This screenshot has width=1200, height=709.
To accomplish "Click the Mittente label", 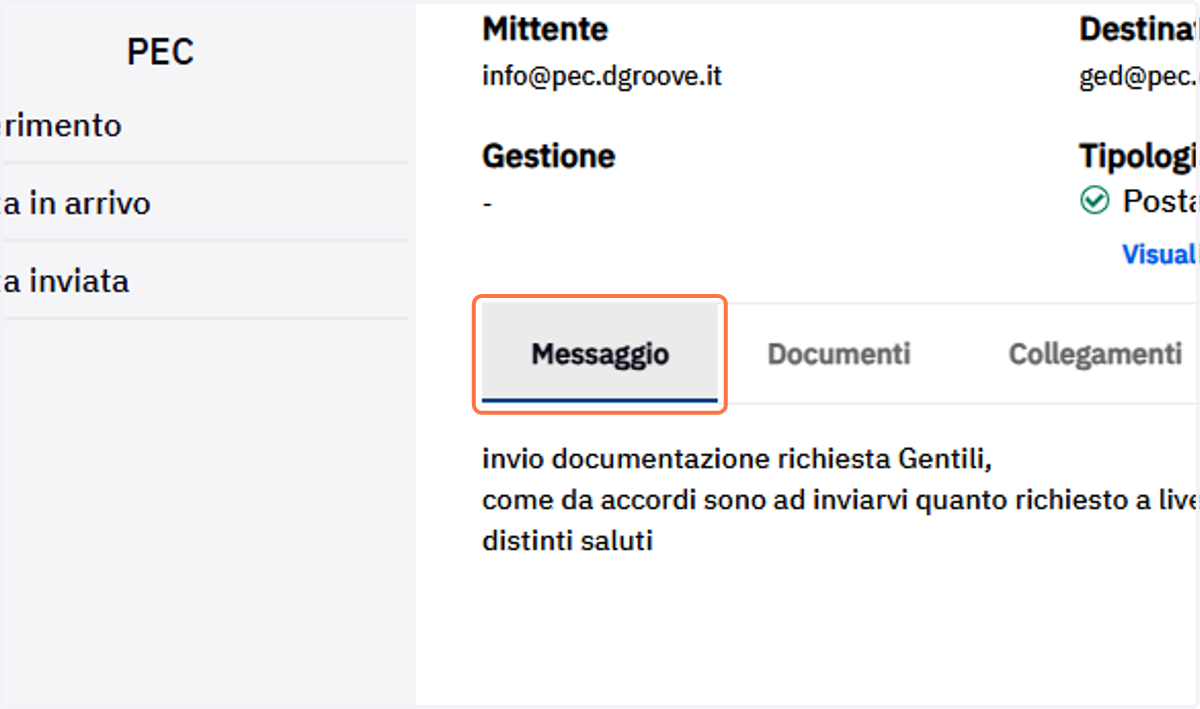I will 545,29.
